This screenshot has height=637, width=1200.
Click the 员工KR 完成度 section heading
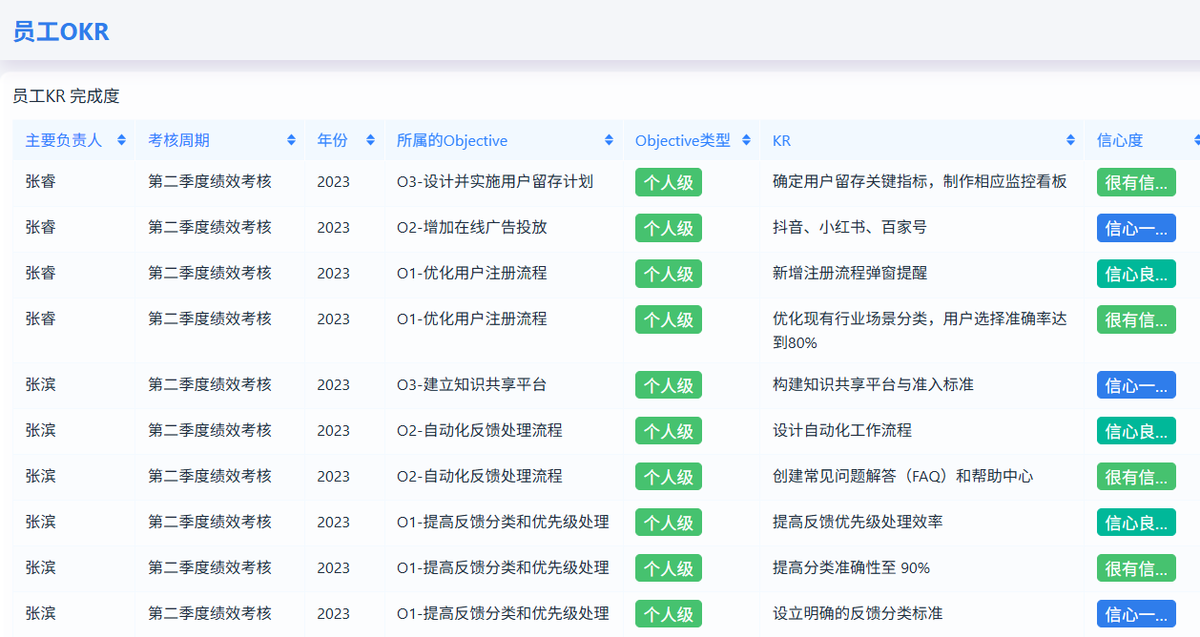(66, 96)
